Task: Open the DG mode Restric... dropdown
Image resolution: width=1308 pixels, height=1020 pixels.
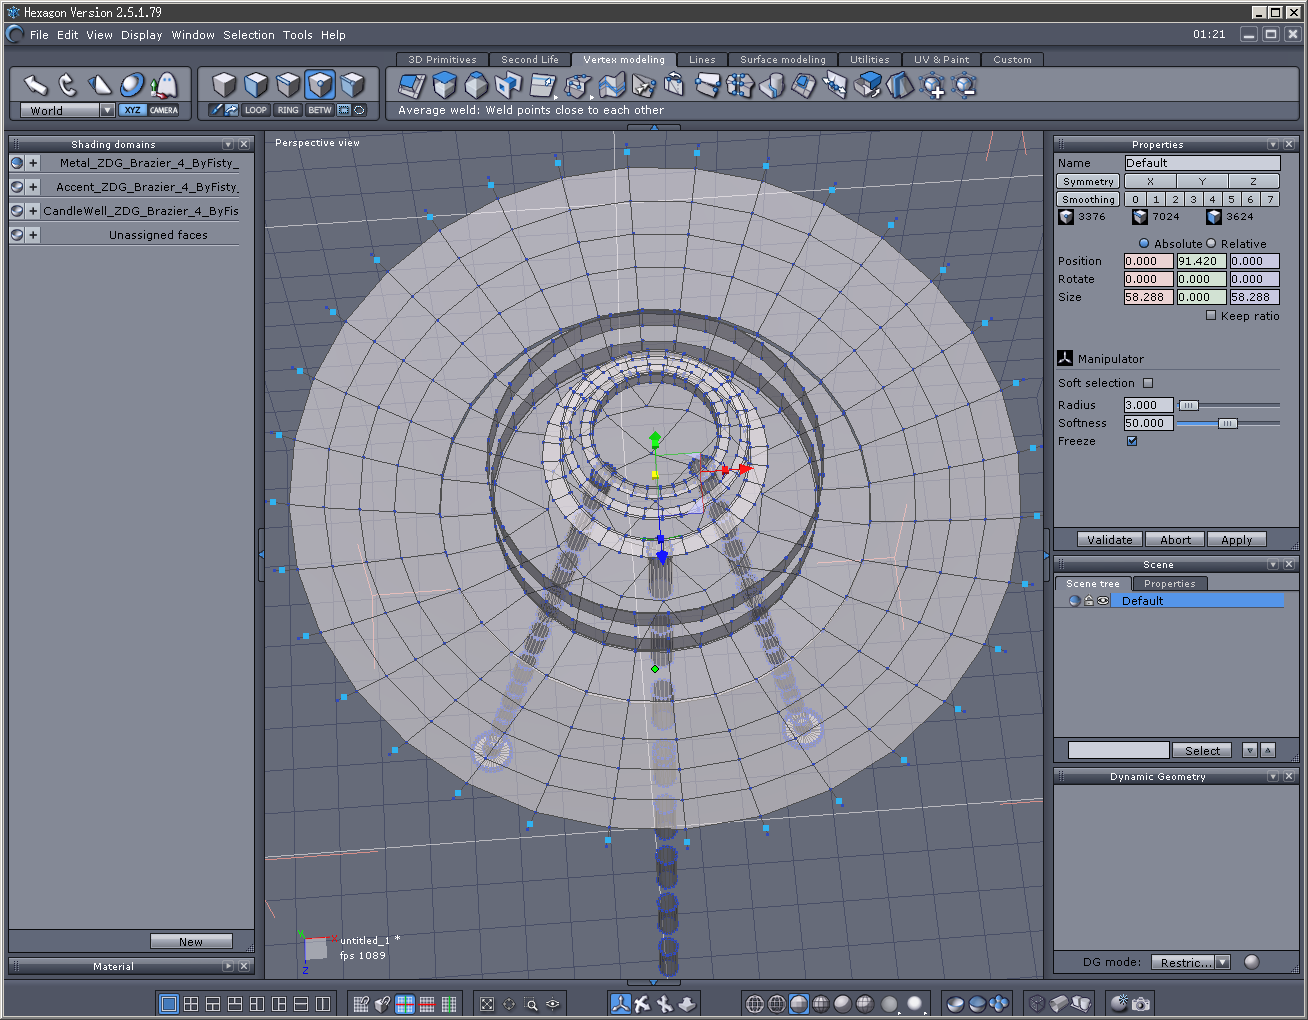Action: tap(1190, 962)
